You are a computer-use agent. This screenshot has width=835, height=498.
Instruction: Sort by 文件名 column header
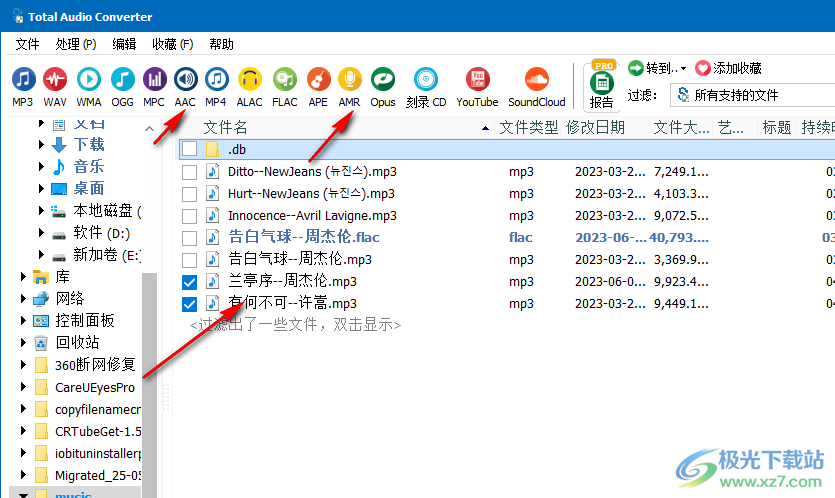tap(335, 128)
